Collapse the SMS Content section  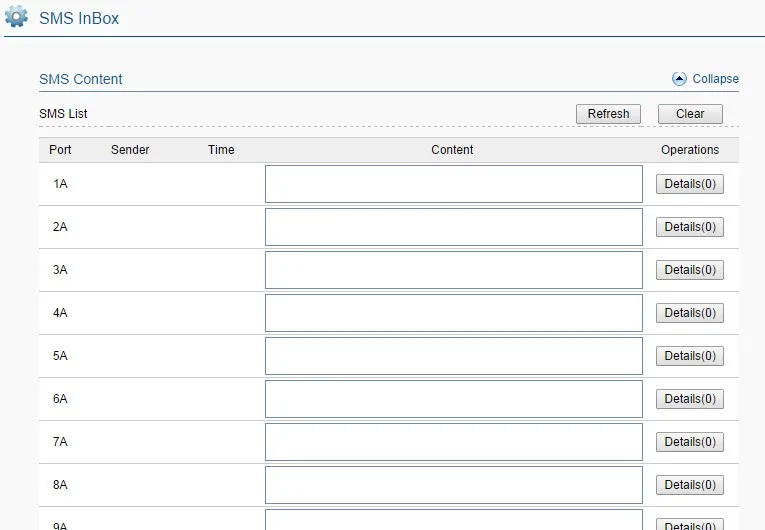(715, 79)
